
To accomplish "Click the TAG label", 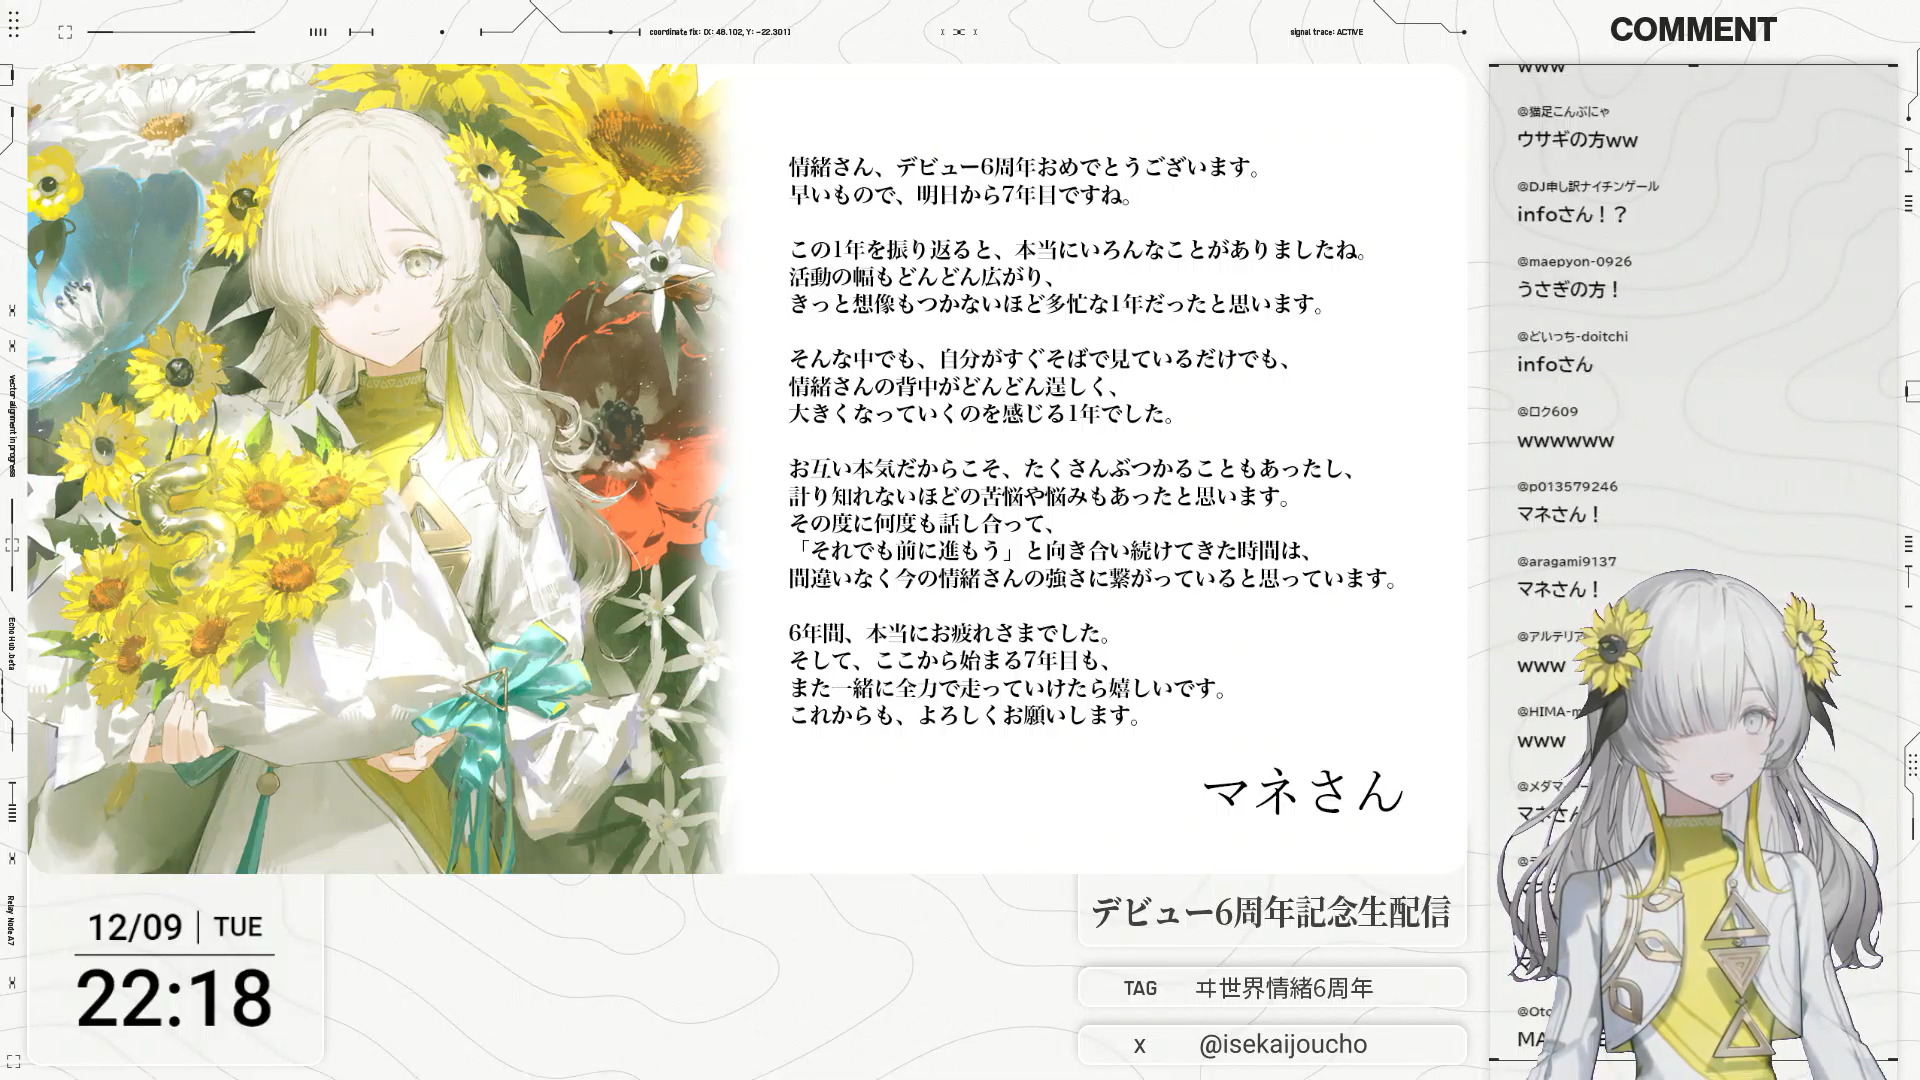I will (x=1140, y=988).
